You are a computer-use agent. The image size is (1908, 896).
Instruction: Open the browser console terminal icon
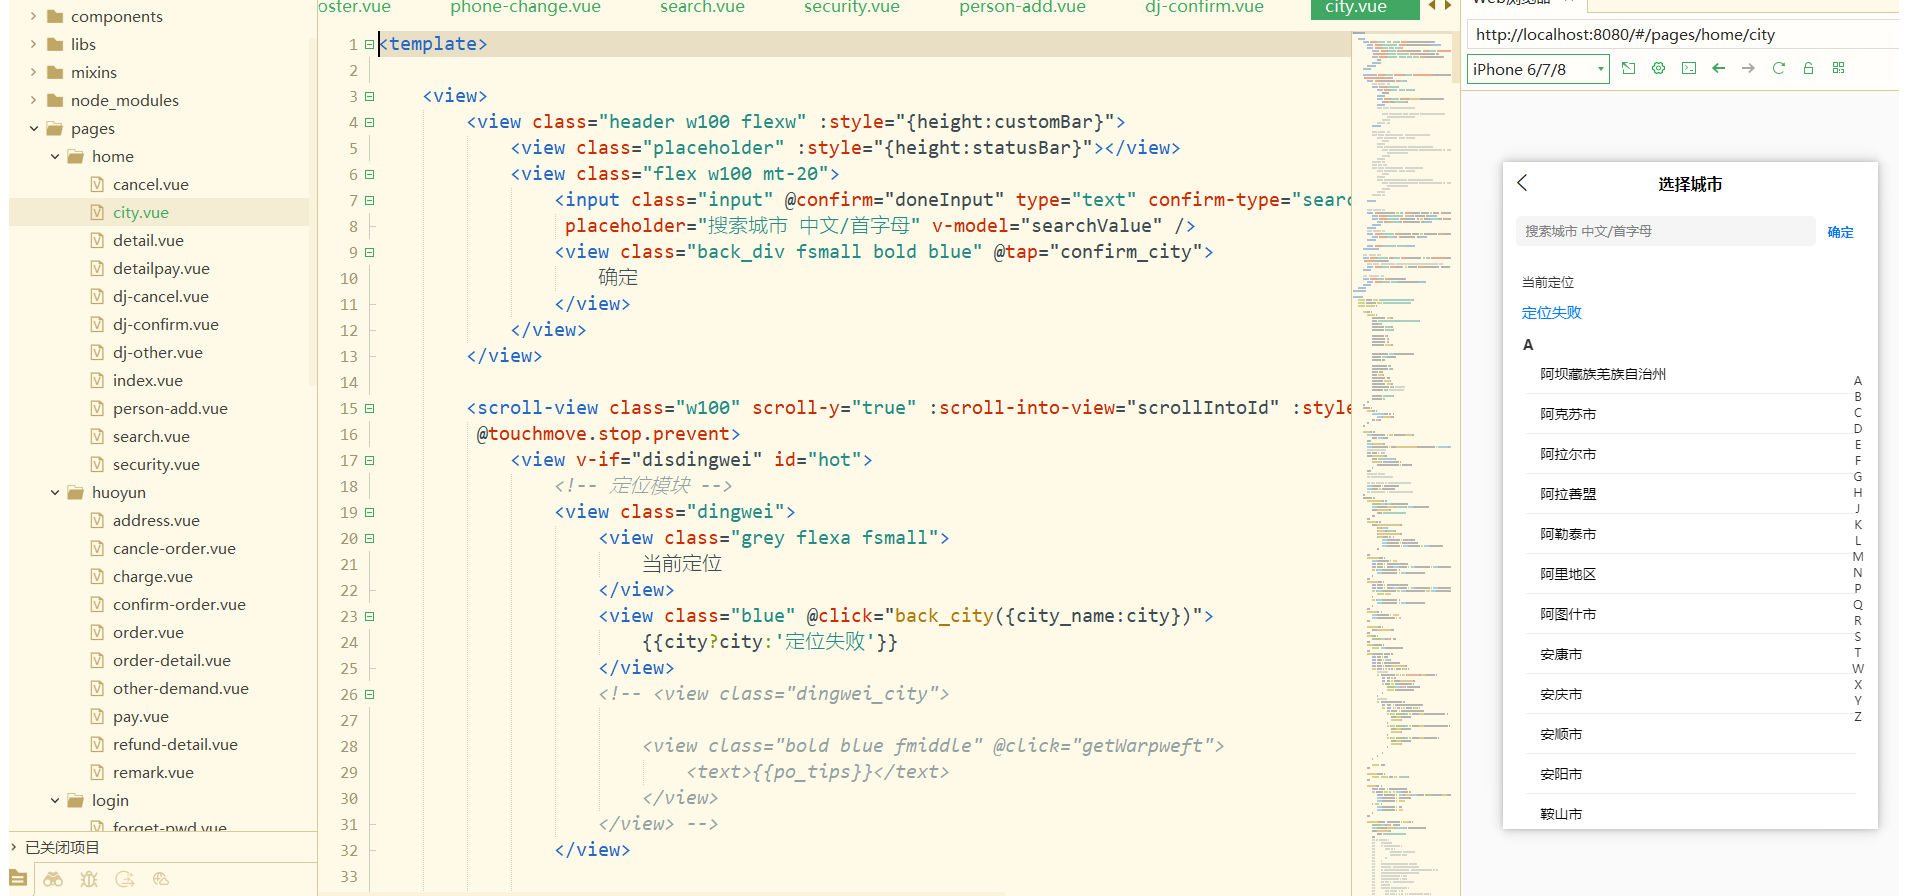(1689, 68)
